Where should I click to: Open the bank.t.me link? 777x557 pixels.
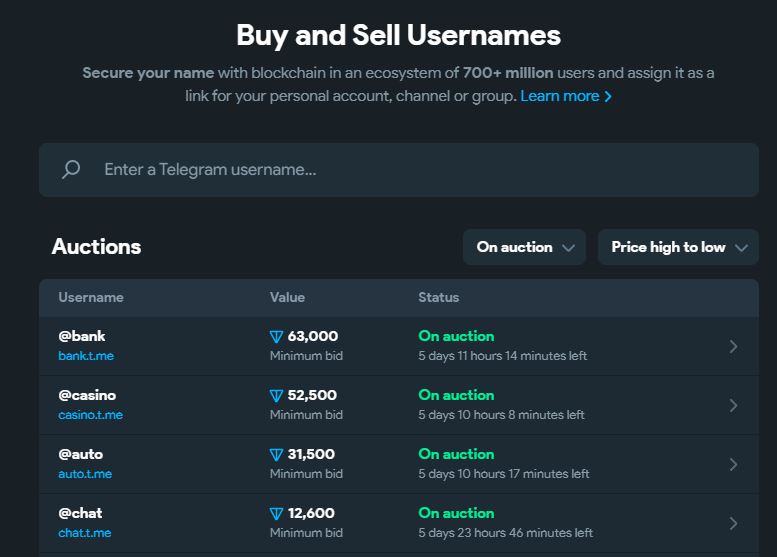click(x=86, y=356)
